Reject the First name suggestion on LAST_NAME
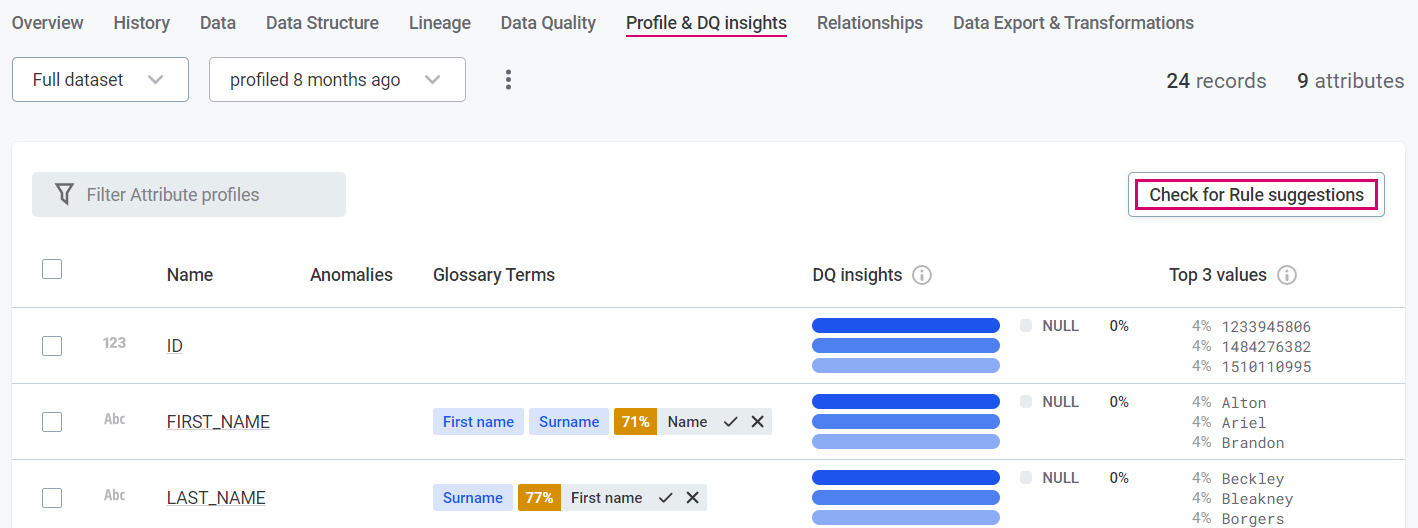The height and width of the screenshot is (528, 1418). [692, 498]
